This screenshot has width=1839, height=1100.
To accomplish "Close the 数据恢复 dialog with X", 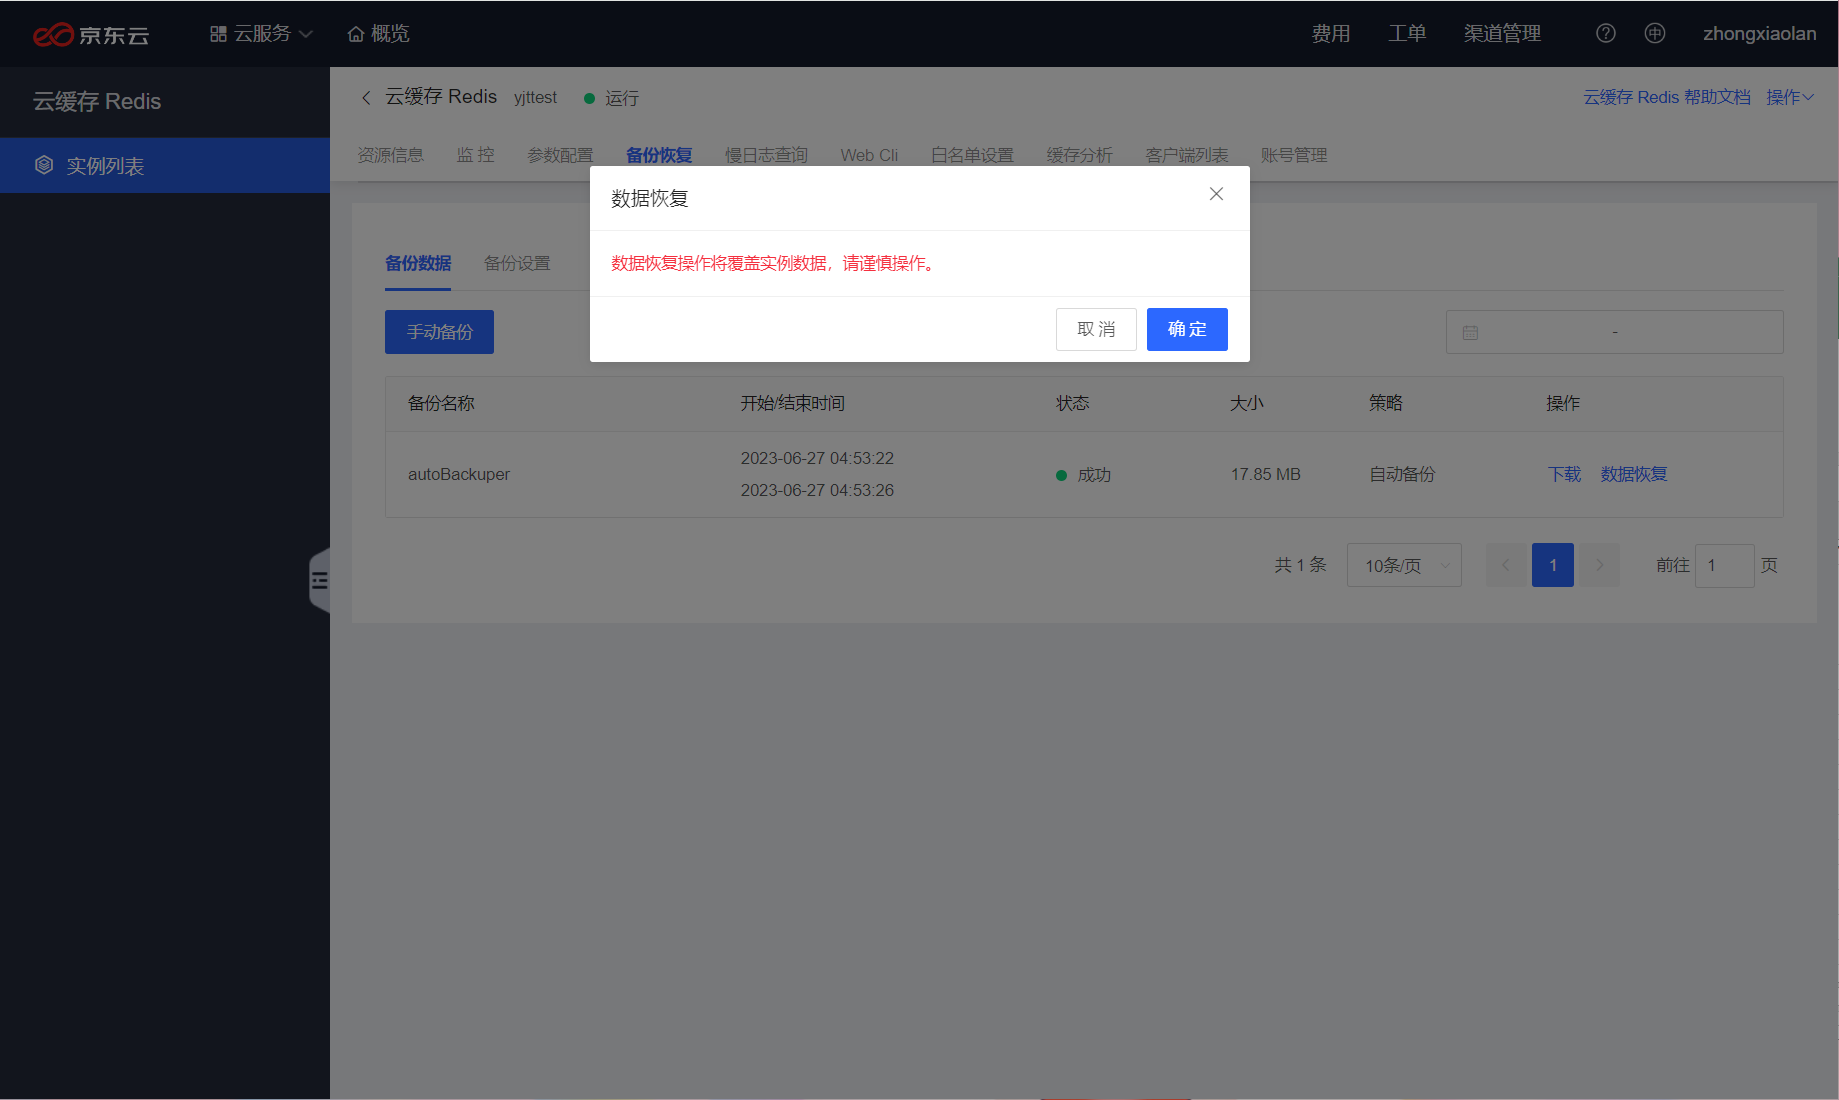I will (x=1216, y=194).
